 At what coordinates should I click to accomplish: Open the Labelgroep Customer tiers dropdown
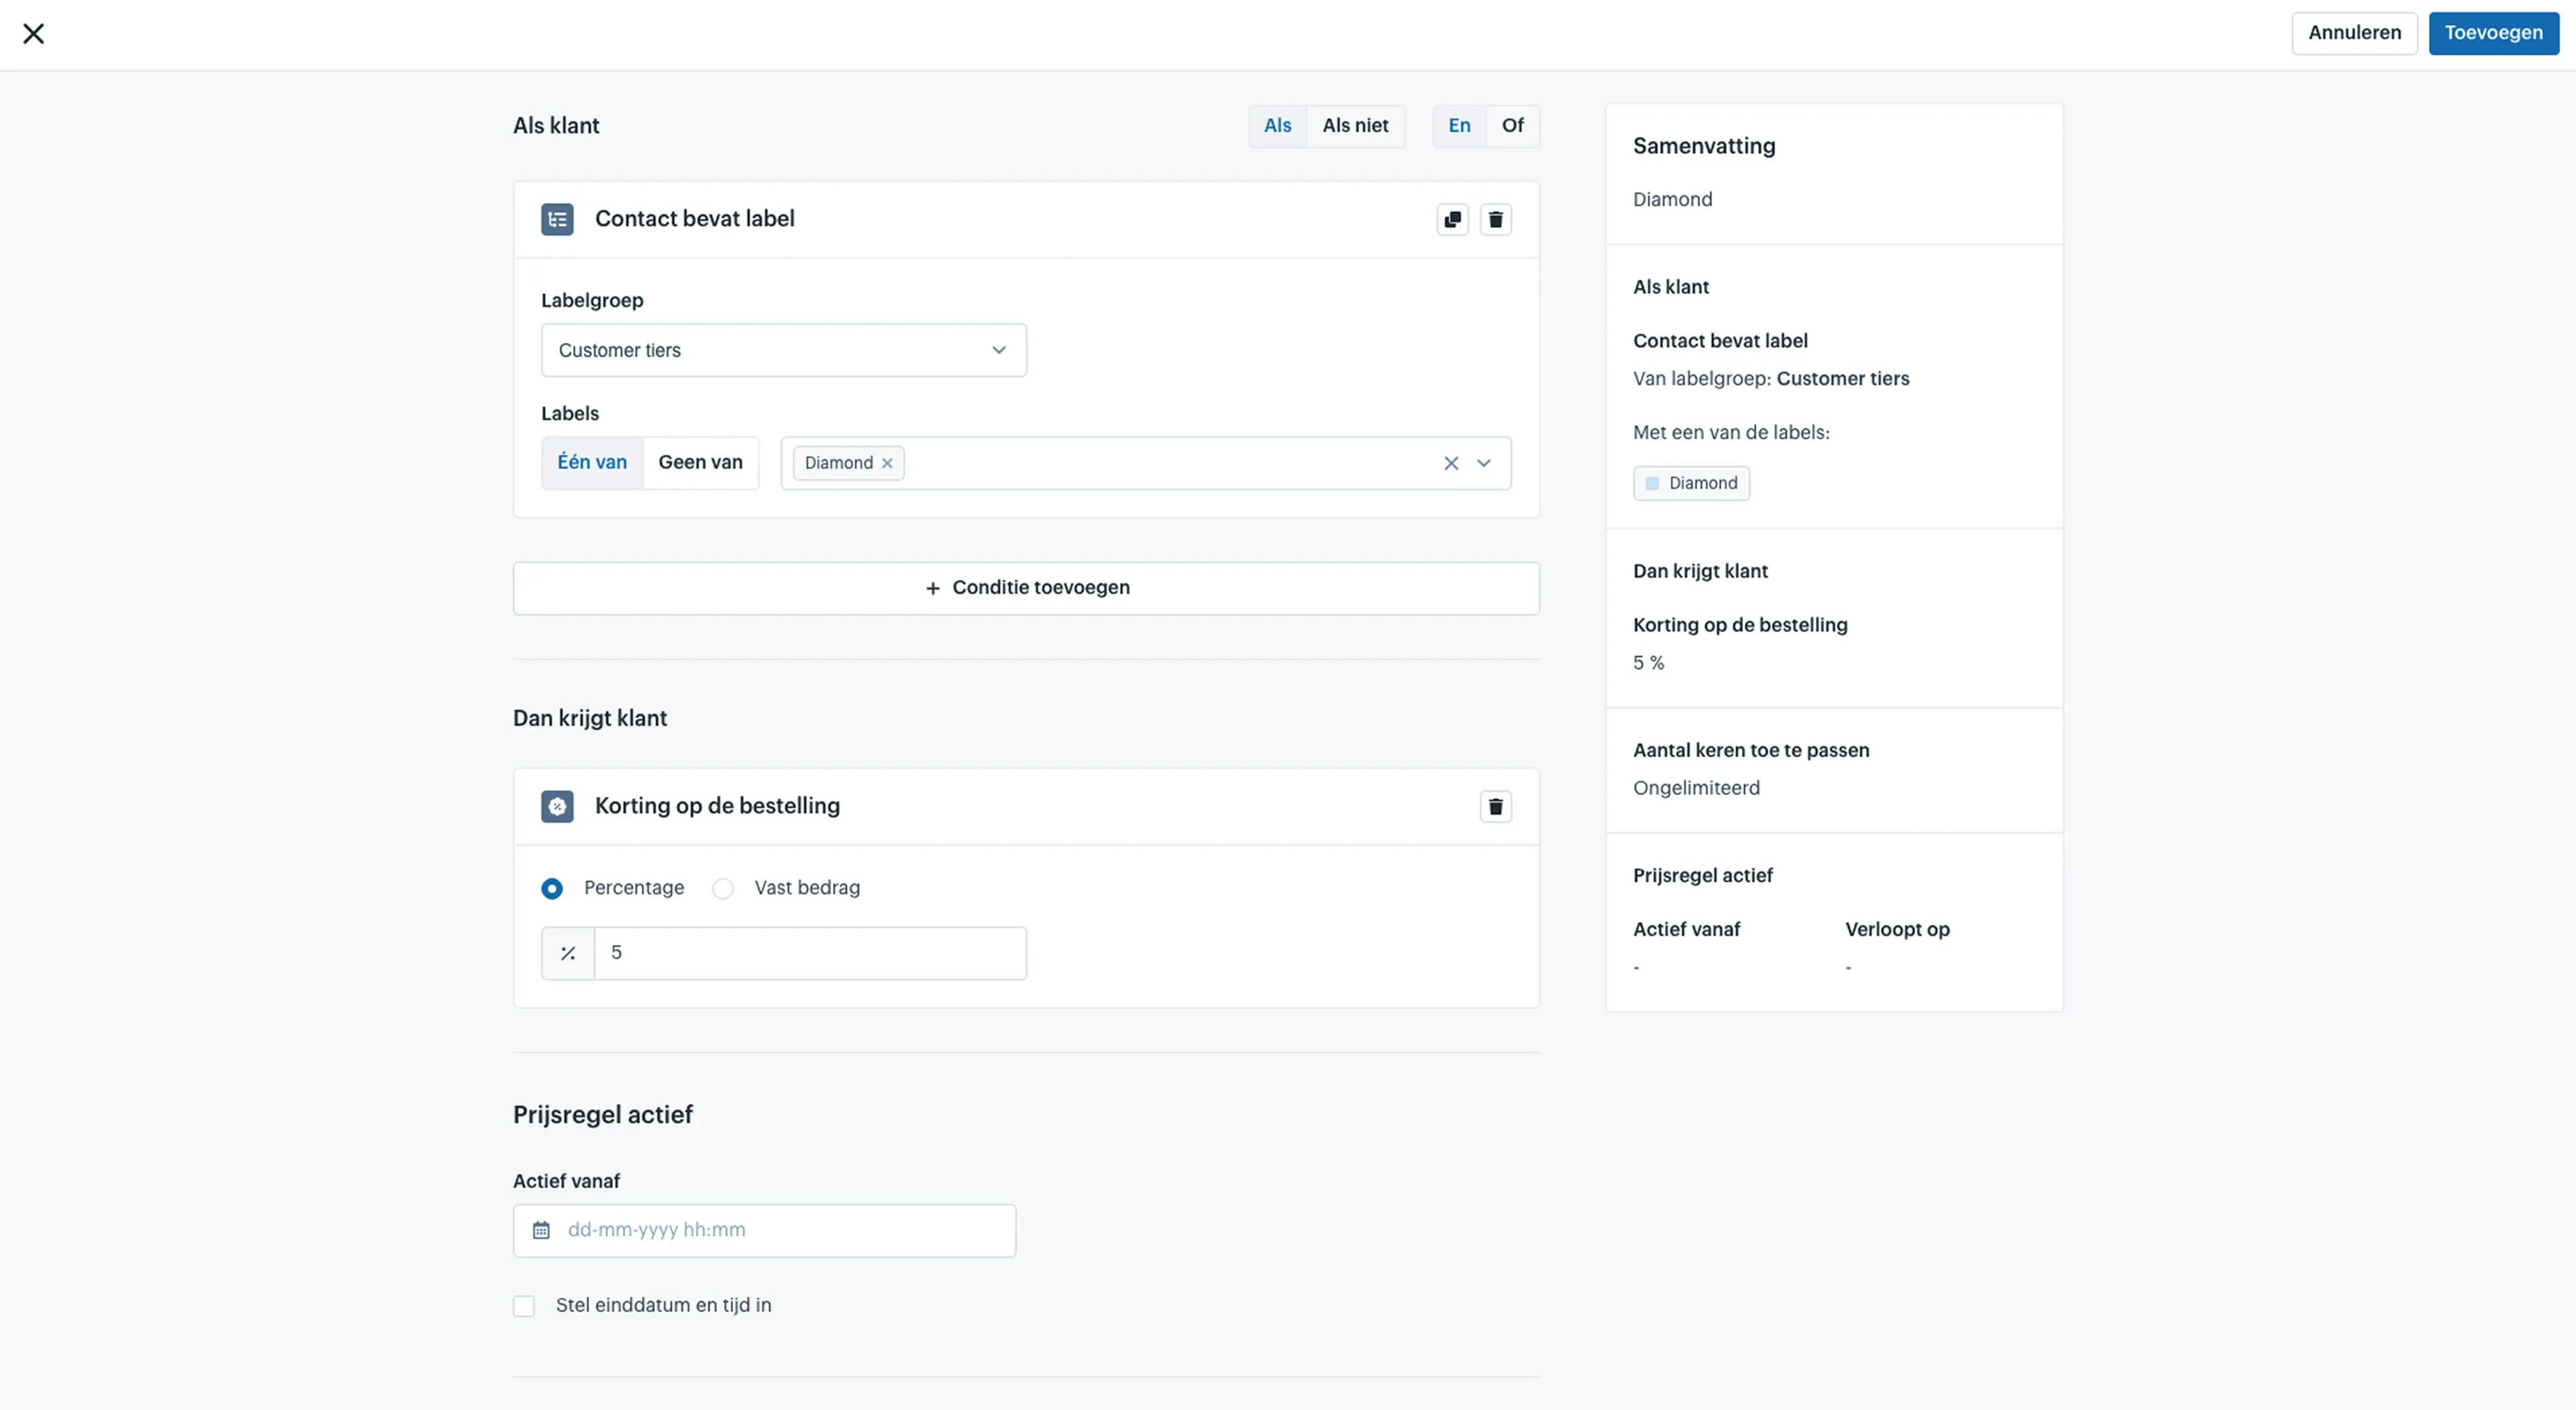783,350
